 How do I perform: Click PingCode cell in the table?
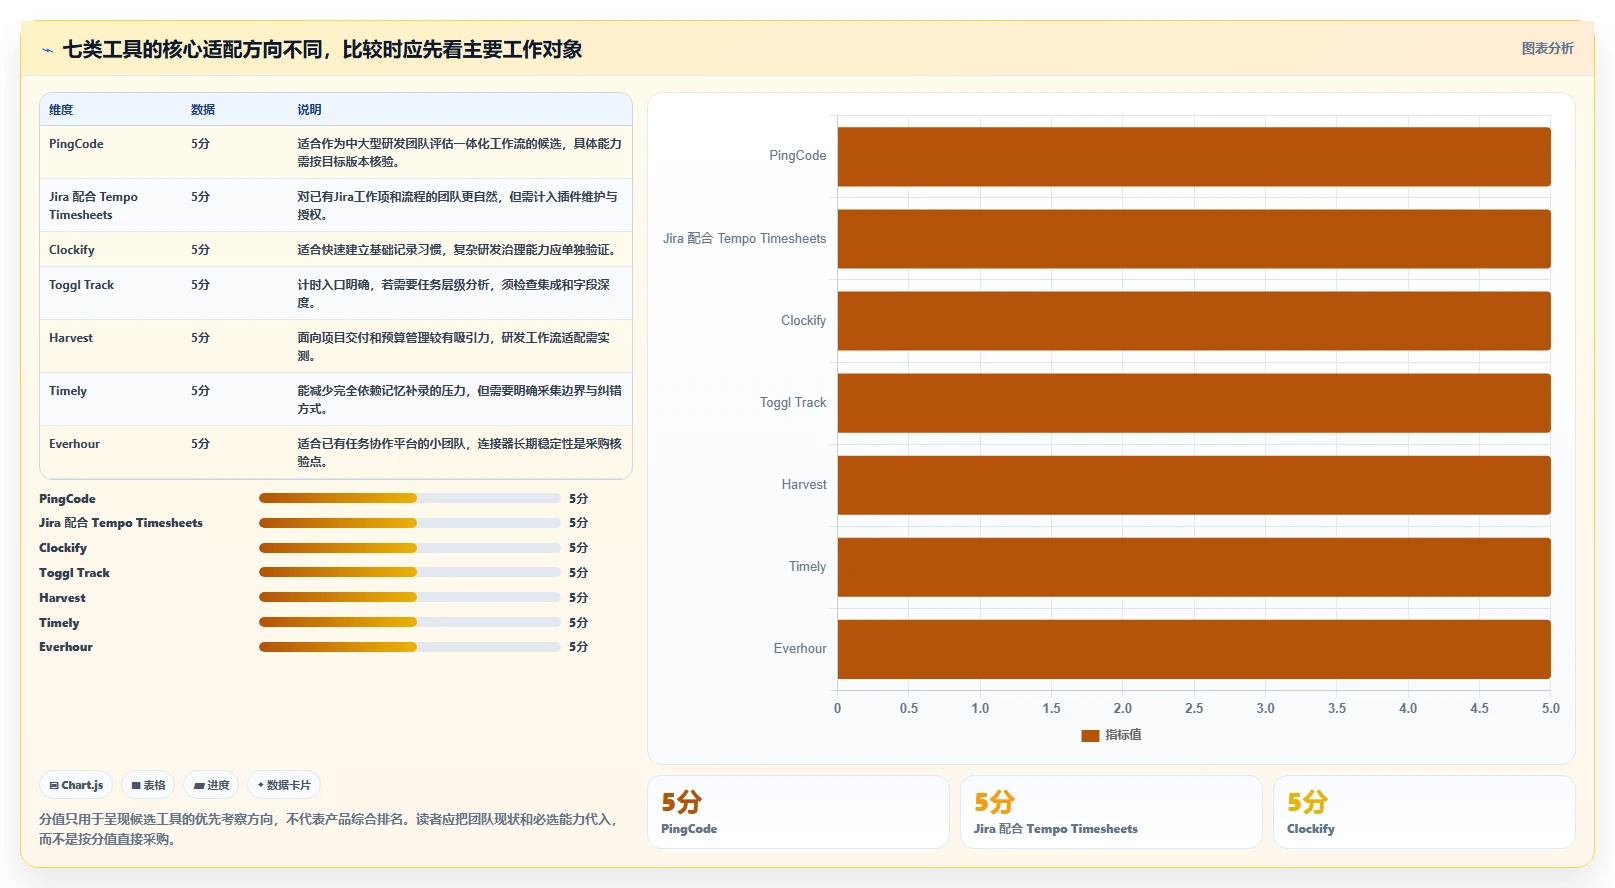[x=76, y=144]
